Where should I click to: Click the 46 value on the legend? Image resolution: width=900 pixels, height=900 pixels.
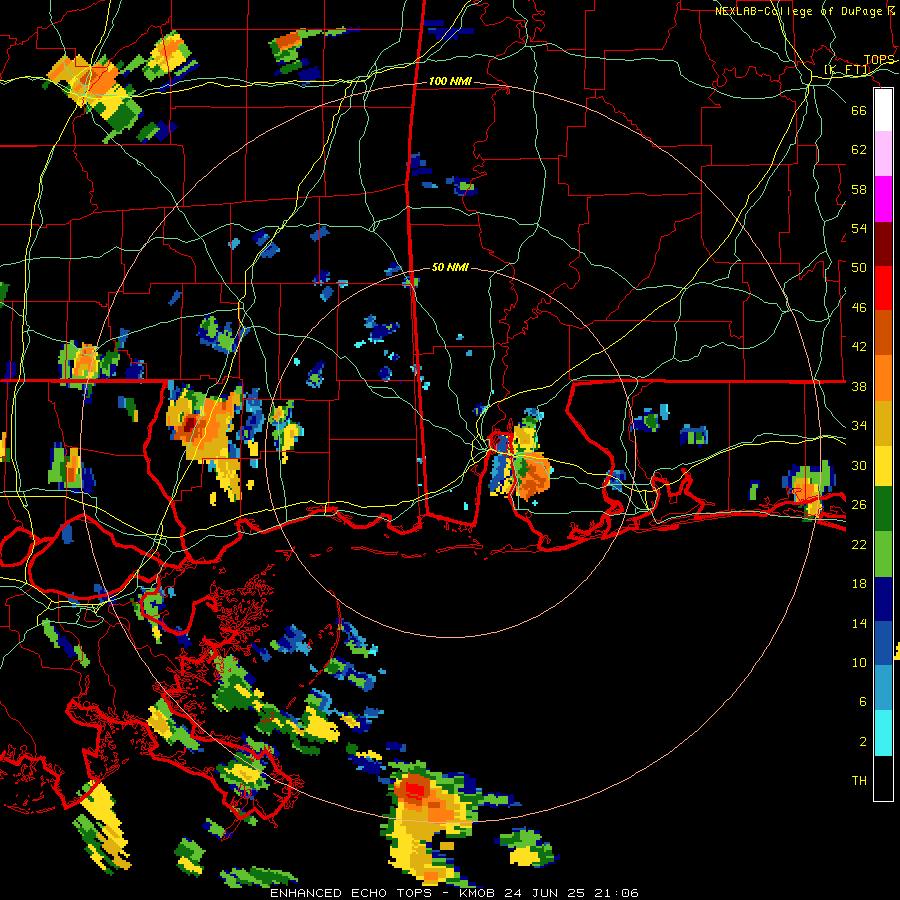859,307
